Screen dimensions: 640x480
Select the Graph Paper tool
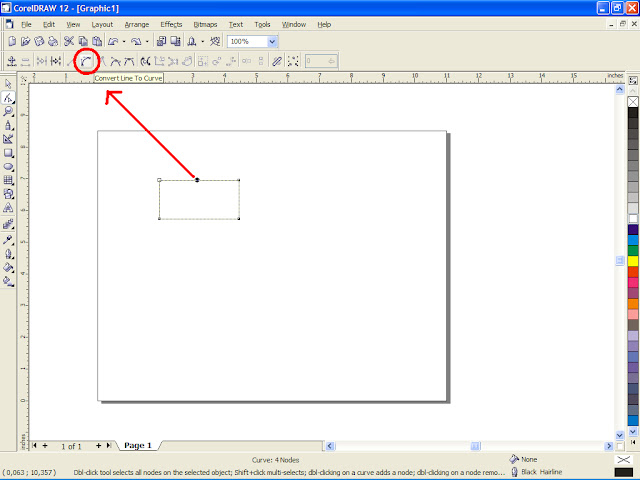pos(8,180)
